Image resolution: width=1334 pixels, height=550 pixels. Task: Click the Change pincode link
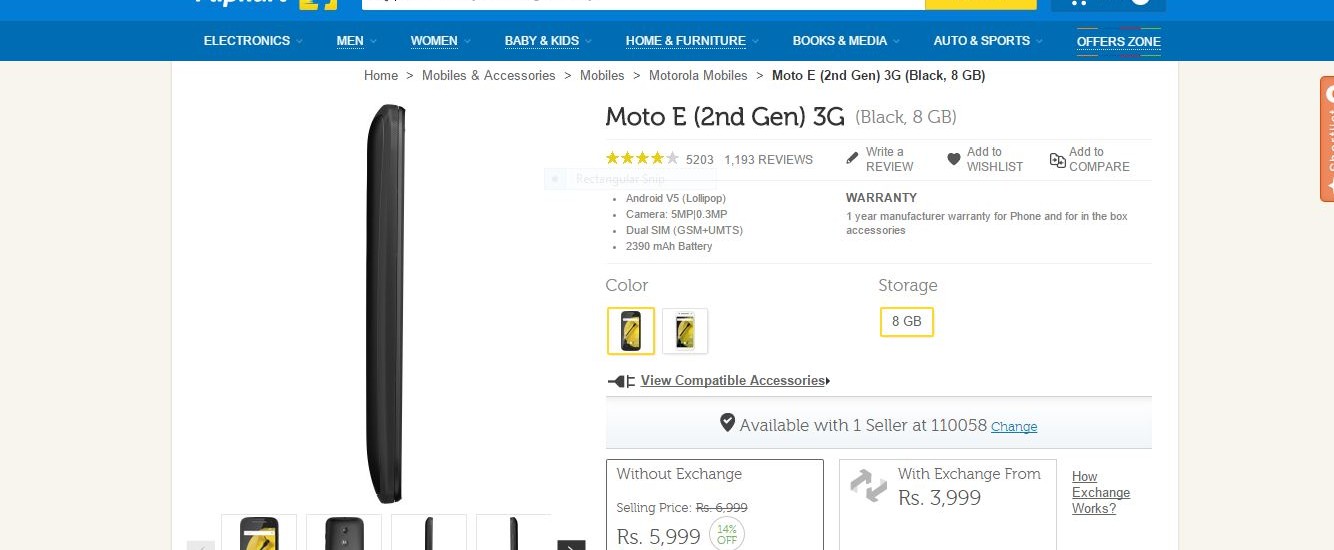[1013, 427]
